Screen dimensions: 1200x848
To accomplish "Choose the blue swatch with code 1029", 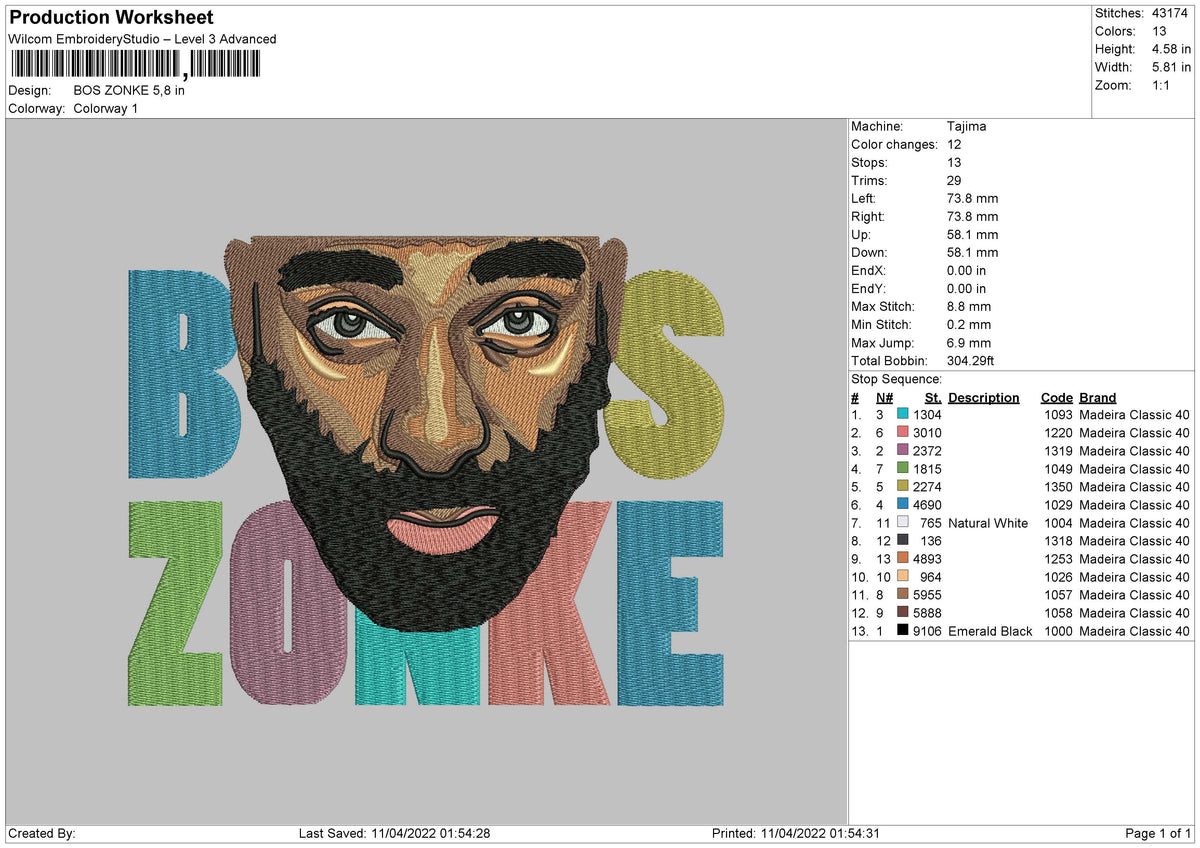I will coord(903,505).
